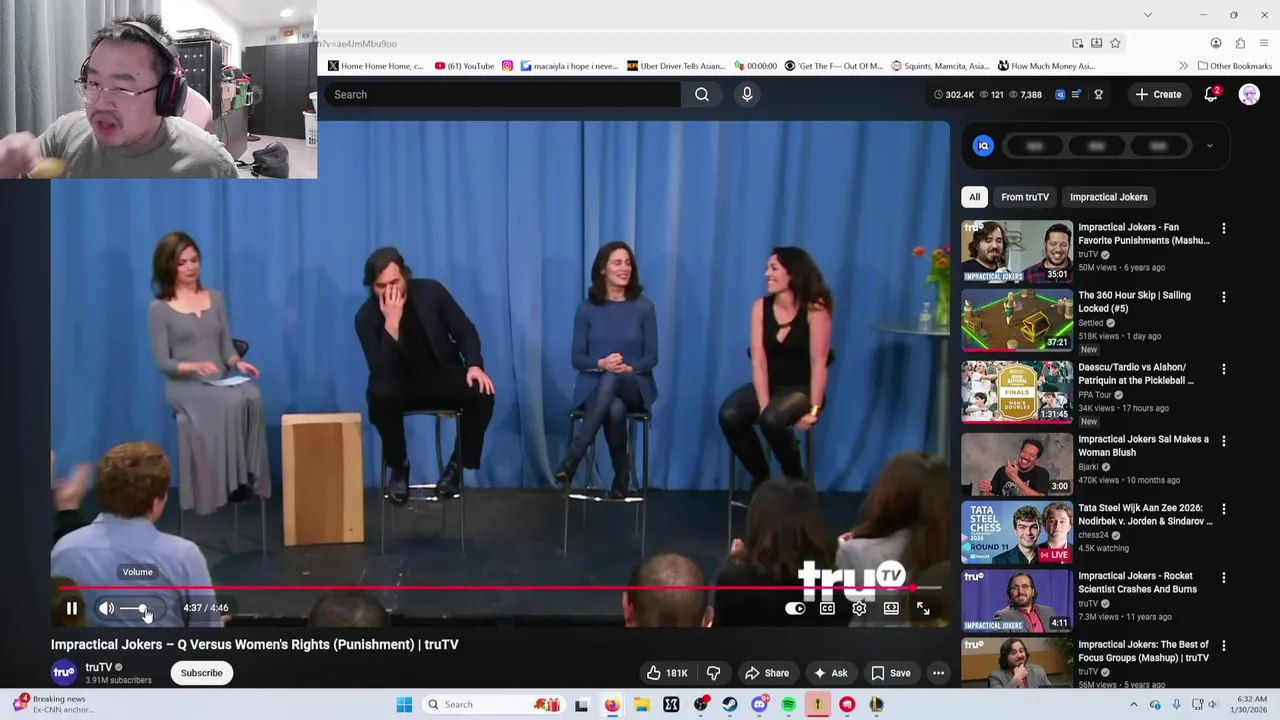Adjust the volume slider handle
This screenshot has width=1280, height=720.
[x=145, y=608]
